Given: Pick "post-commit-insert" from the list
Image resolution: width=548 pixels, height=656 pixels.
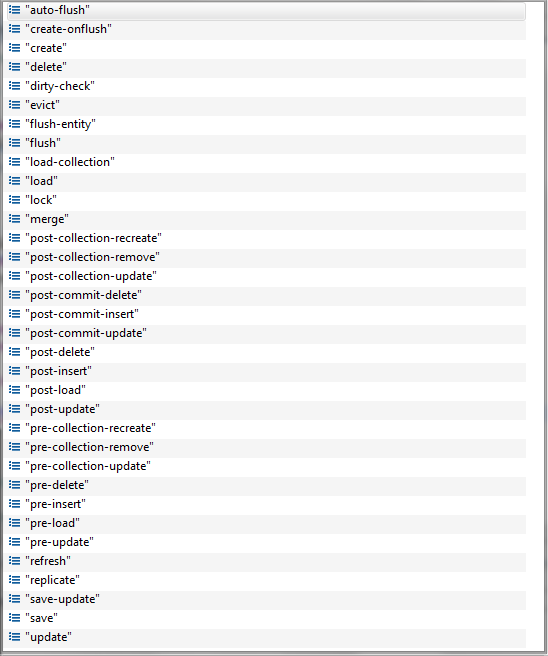Looking at the screenshot, I should (x=266, y=314).
